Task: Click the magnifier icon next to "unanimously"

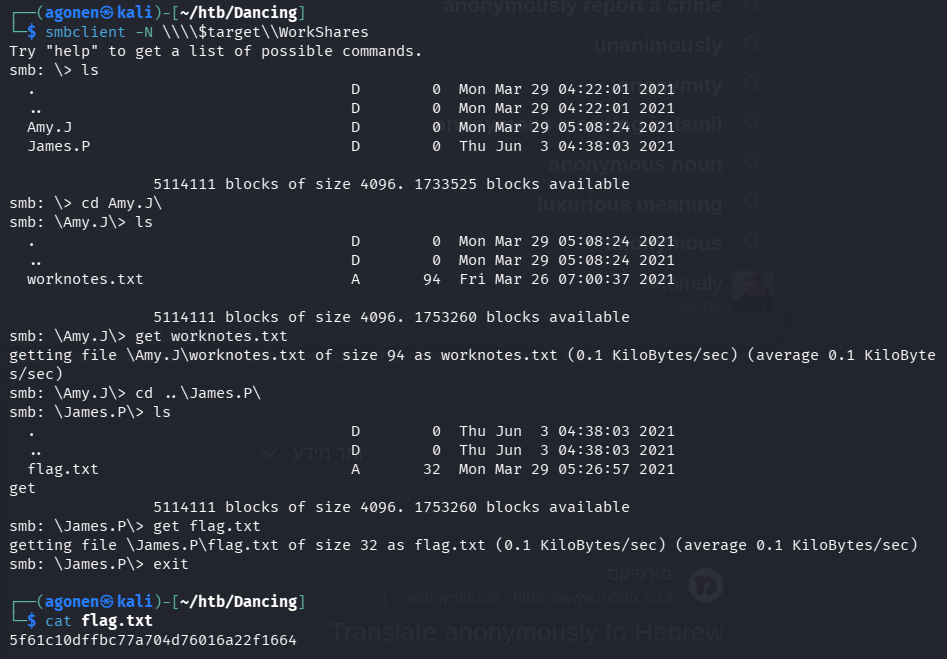Action: pyautogui.click(x=752, y=46)
